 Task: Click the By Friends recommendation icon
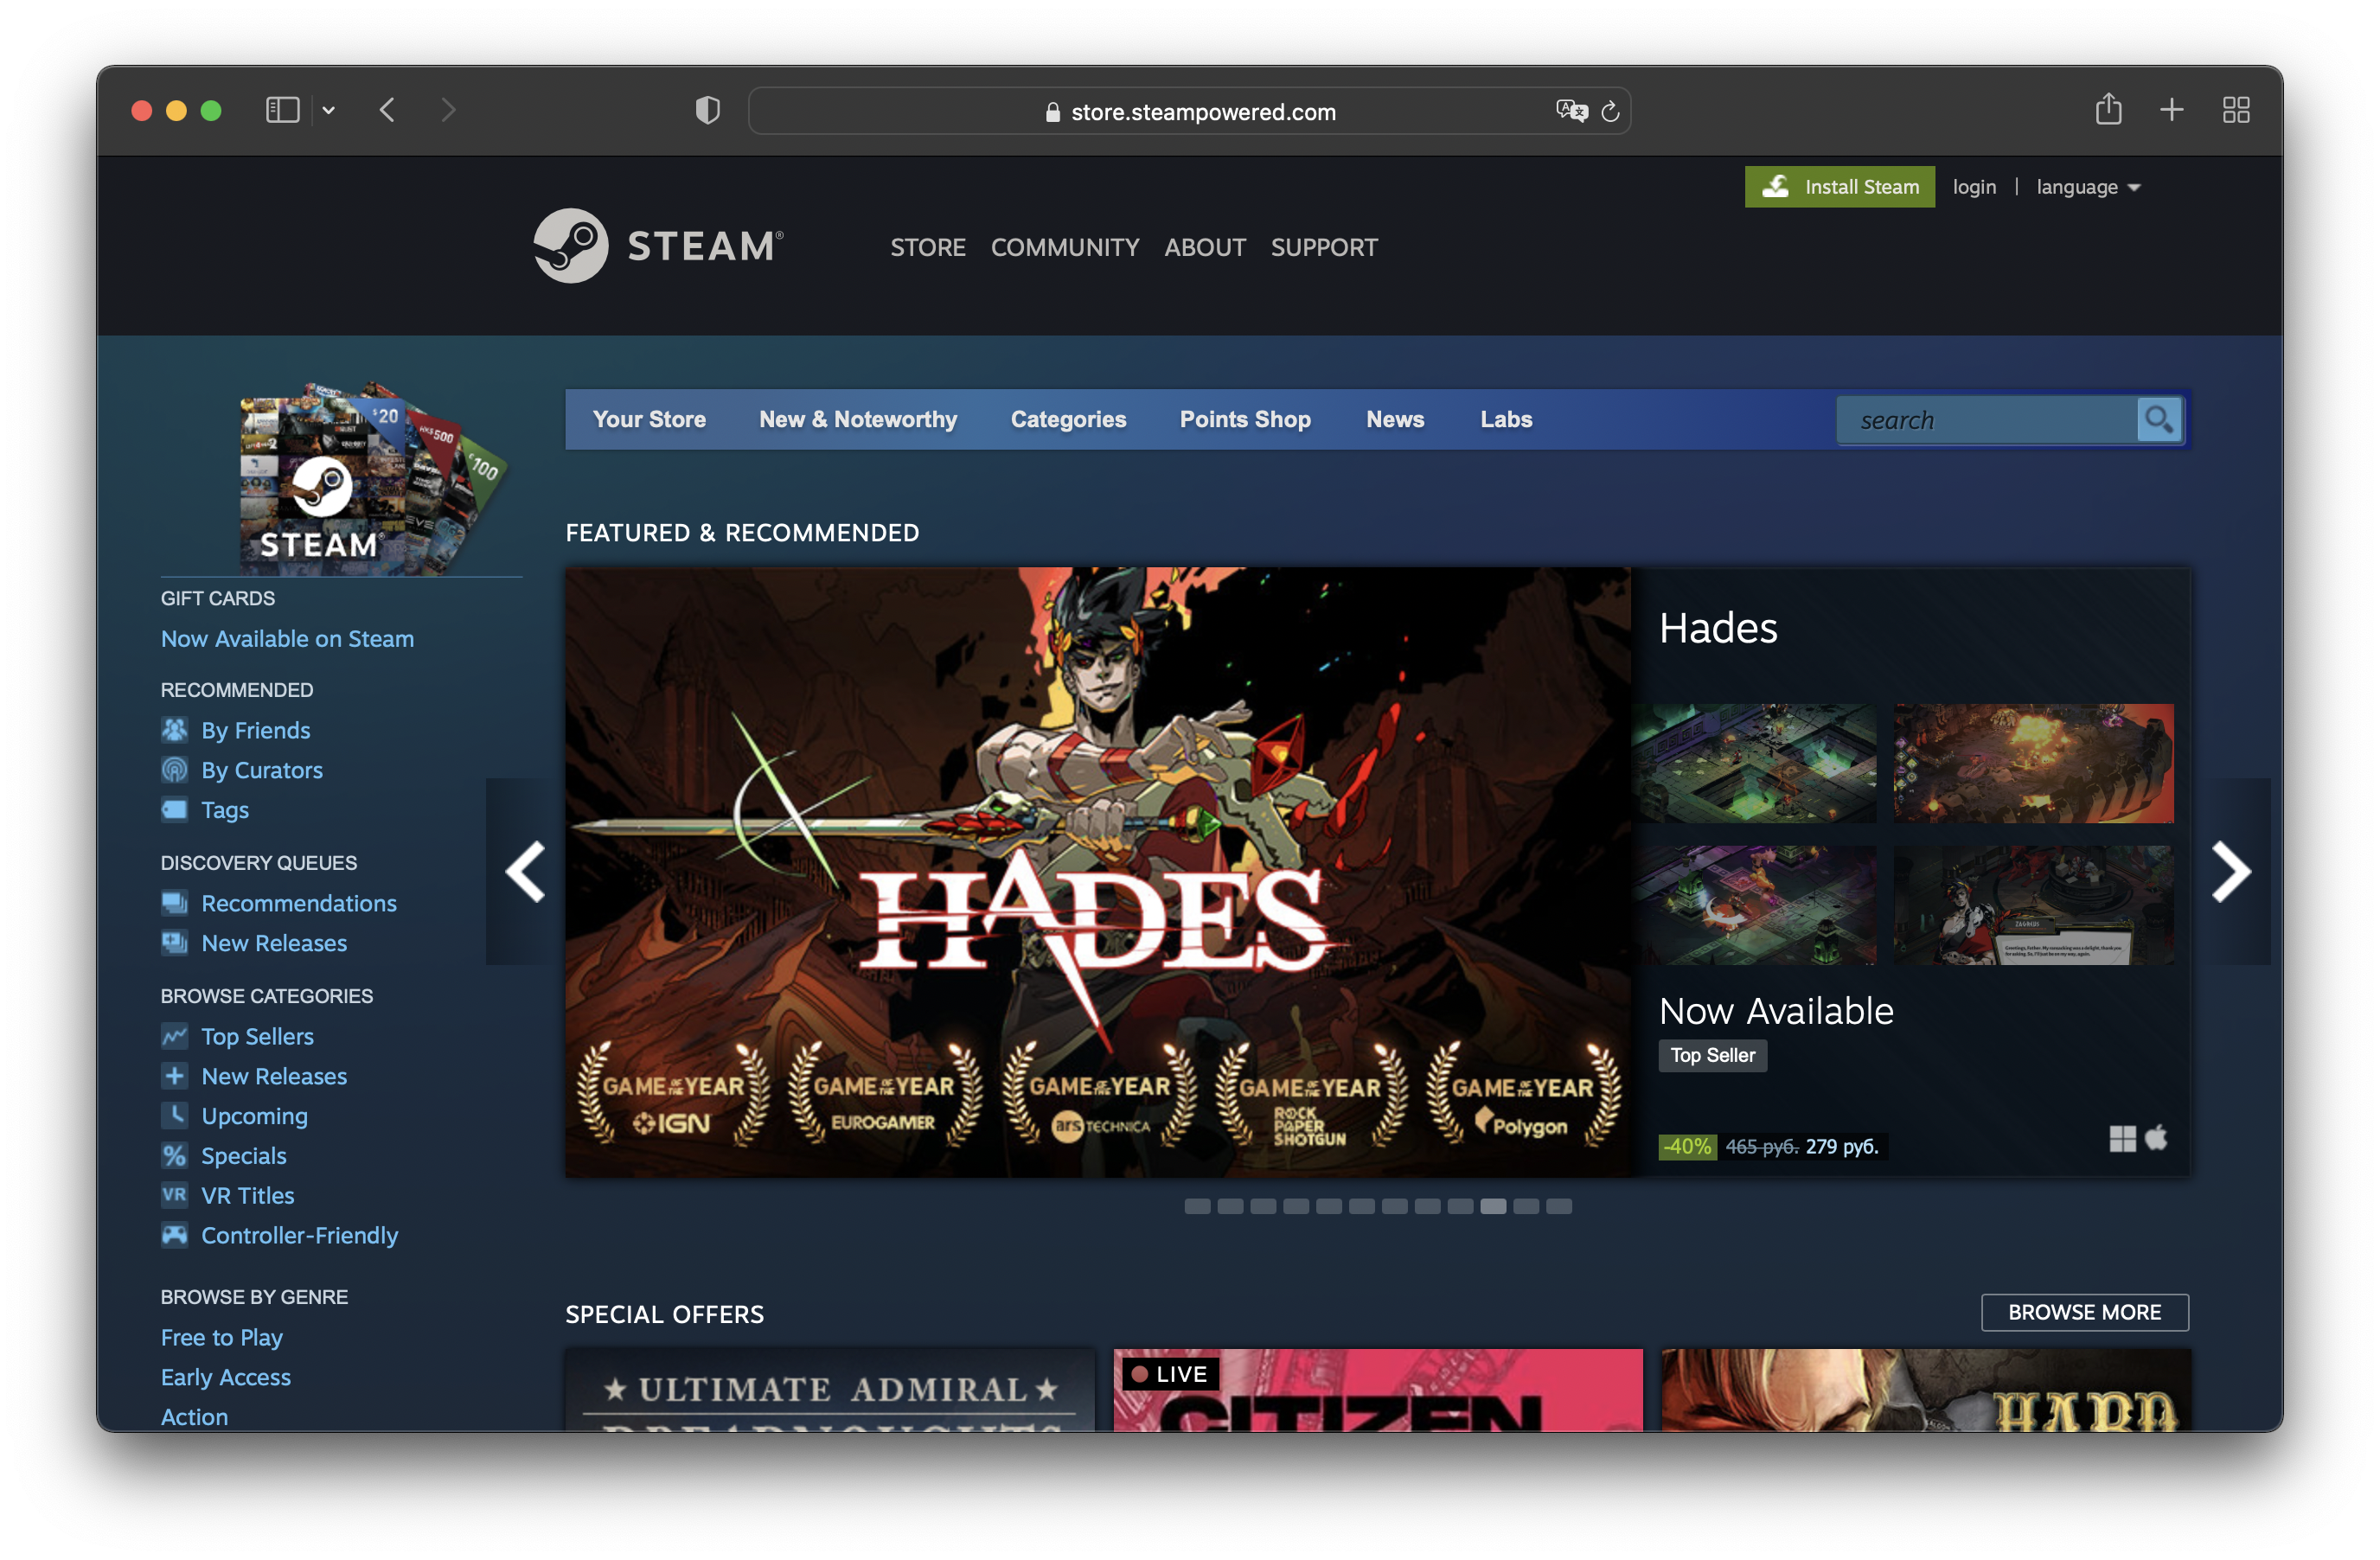coord(174,730)
